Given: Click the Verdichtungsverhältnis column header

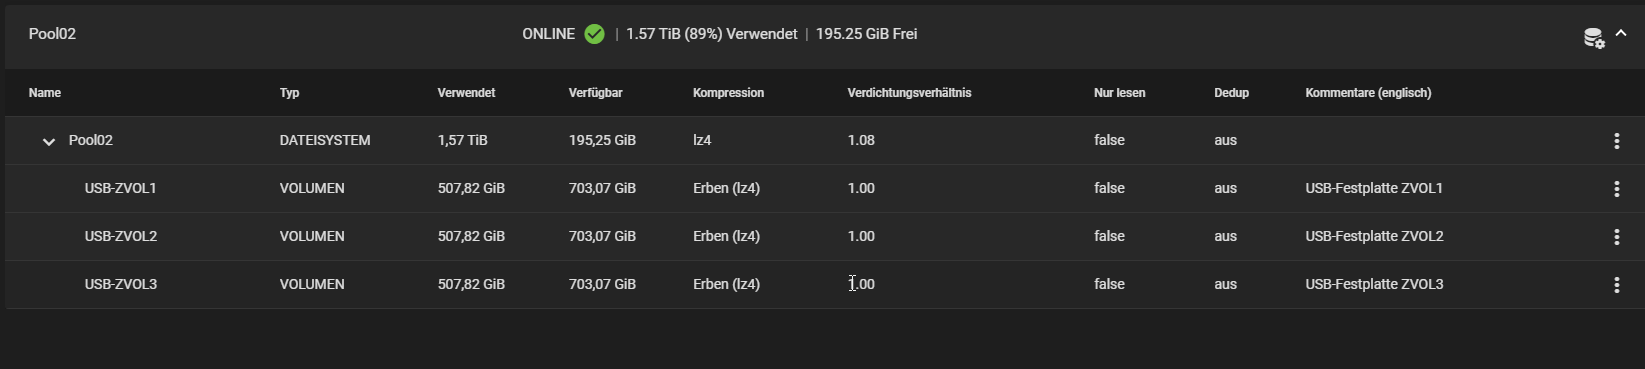Looking at the screenshot, I should click(909, 93).
